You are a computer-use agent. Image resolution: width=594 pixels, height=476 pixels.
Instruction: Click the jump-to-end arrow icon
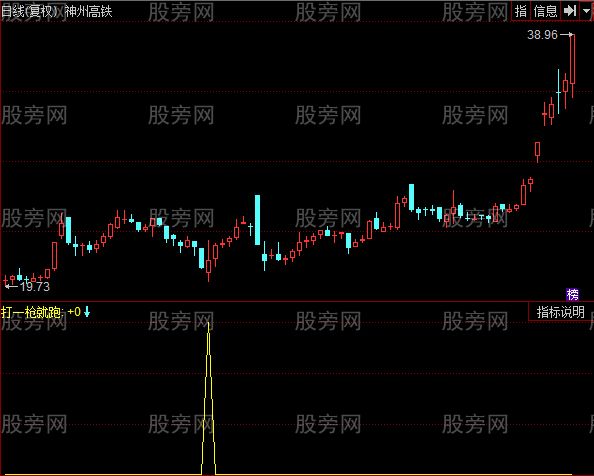pos(570,11)
